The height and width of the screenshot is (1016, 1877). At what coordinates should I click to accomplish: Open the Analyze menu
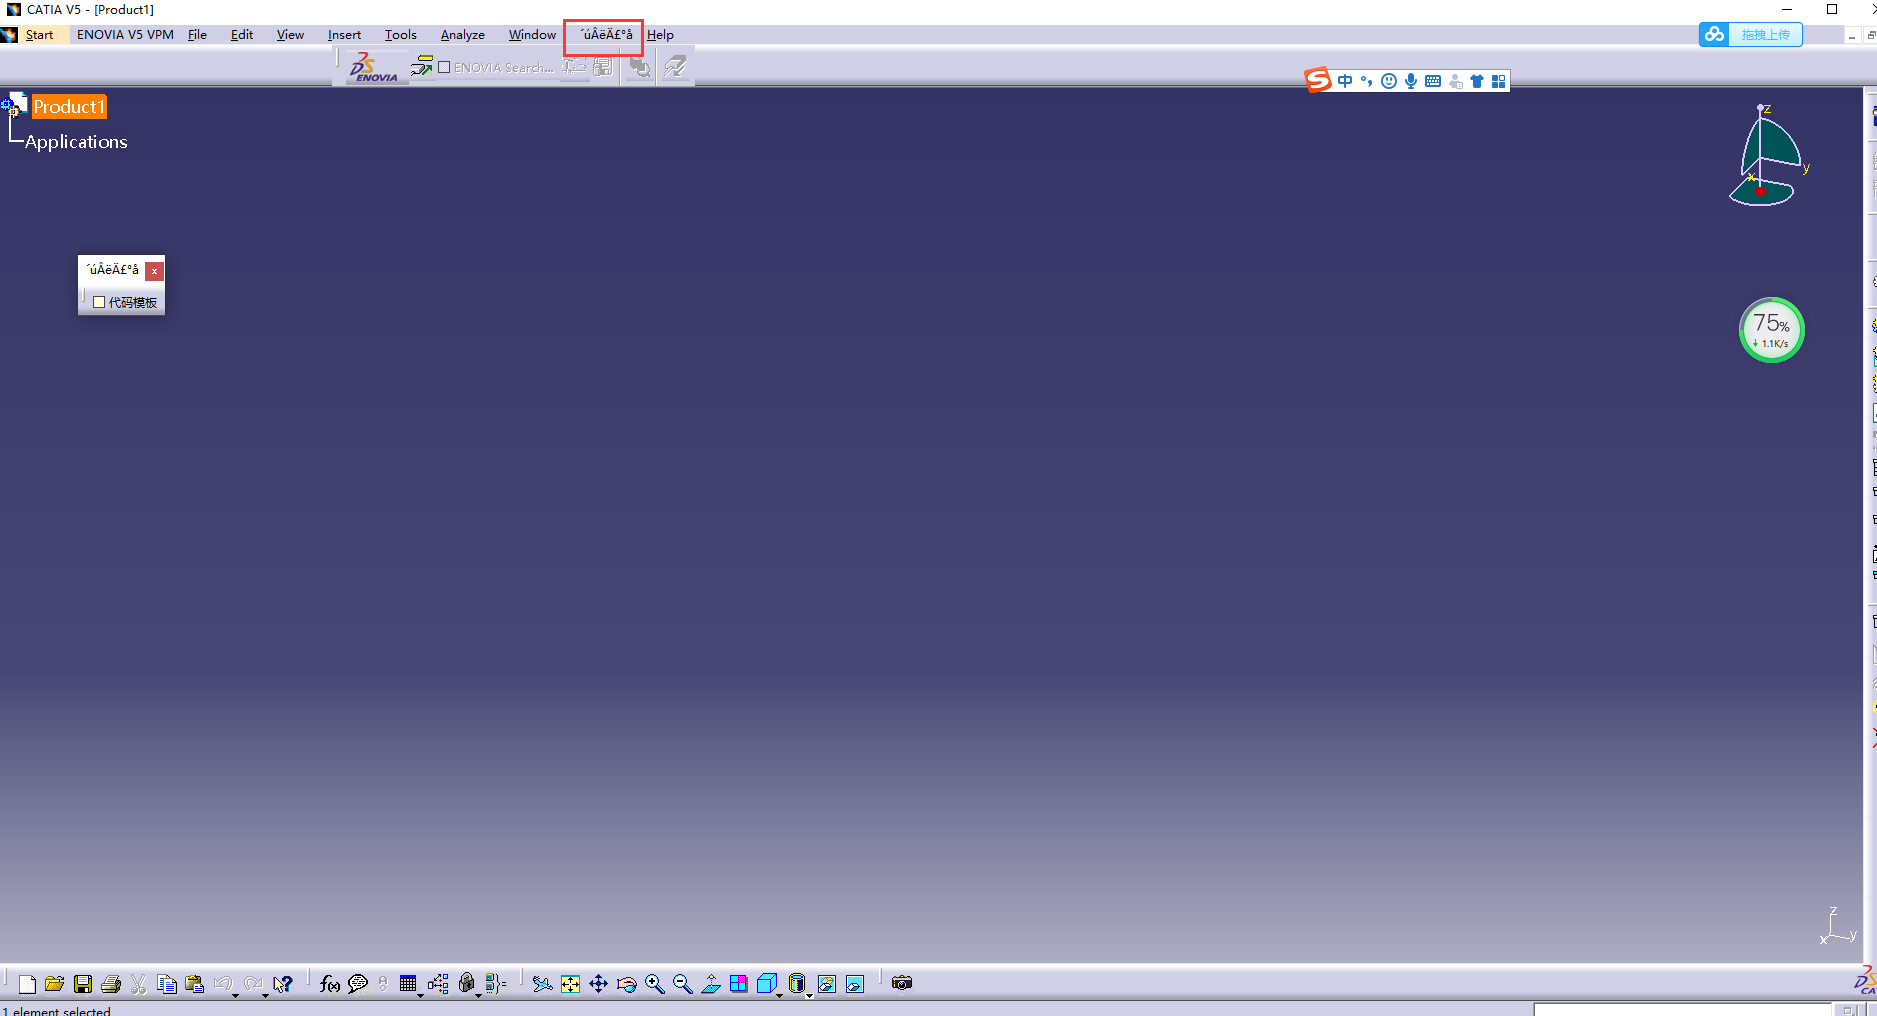tap(462, 34)
